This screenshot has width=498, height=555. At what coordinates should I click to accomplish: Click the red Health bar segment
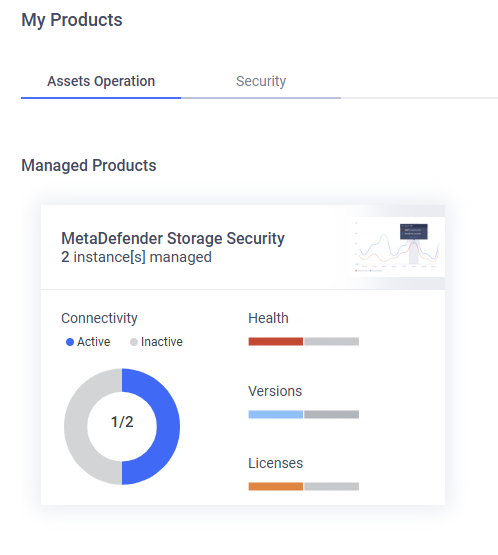point(276,342)
